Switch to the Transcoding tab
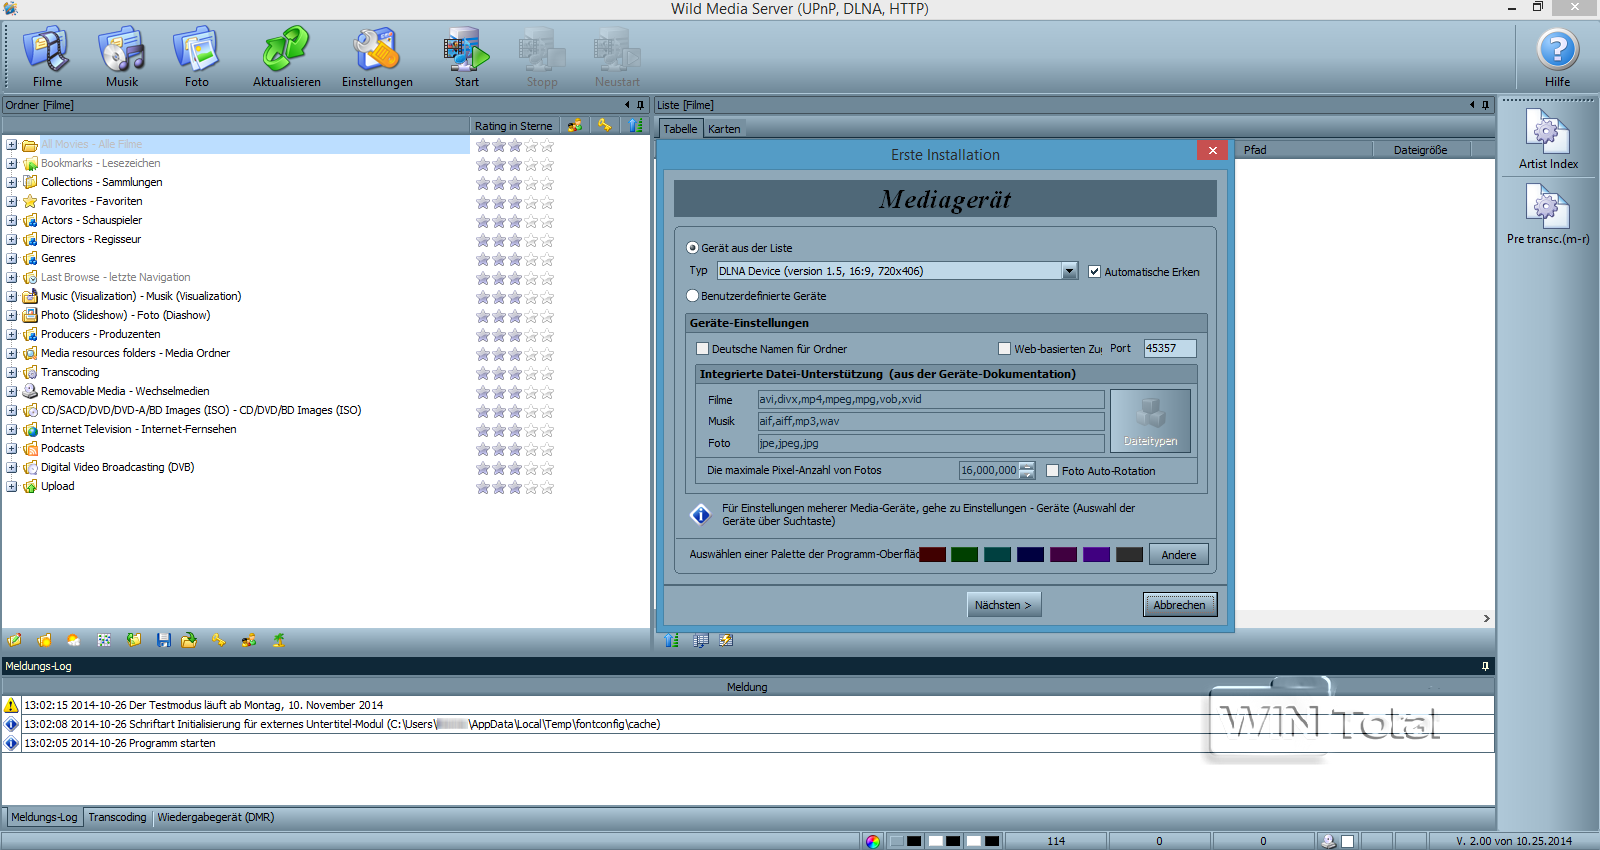 coord(117,817)
